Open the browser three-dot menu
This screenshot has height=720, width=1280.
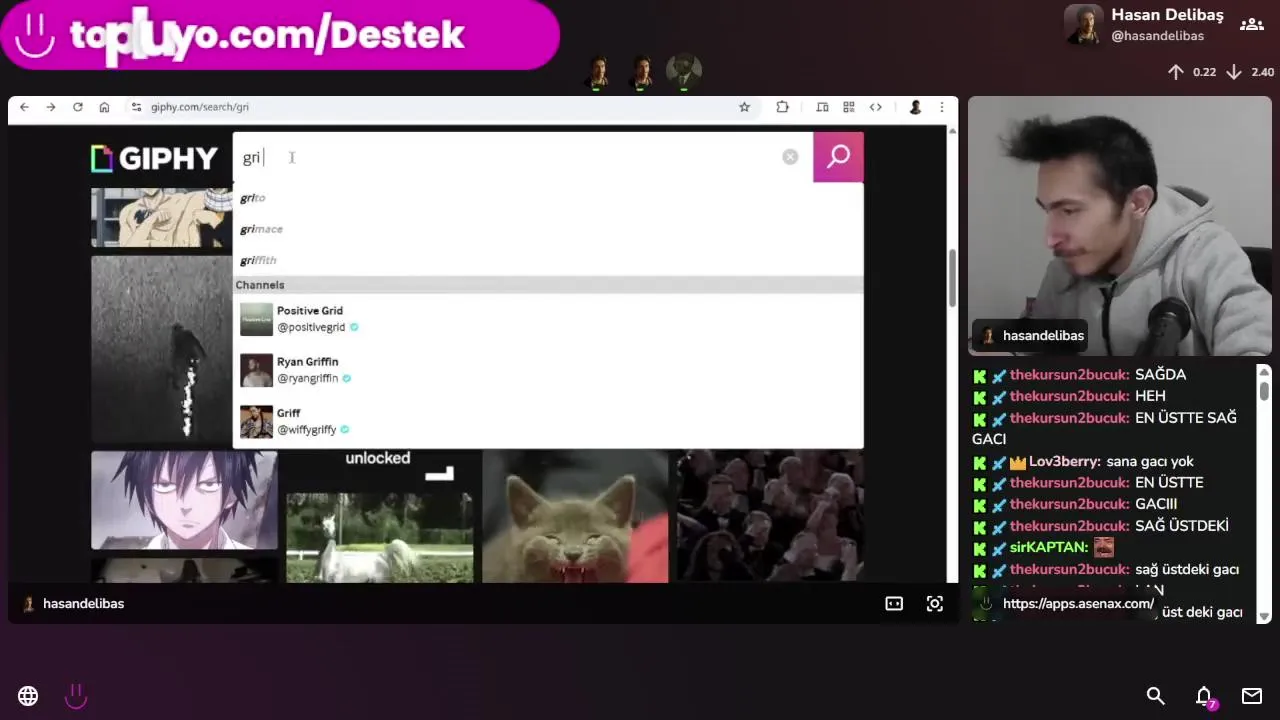point(941,107)
